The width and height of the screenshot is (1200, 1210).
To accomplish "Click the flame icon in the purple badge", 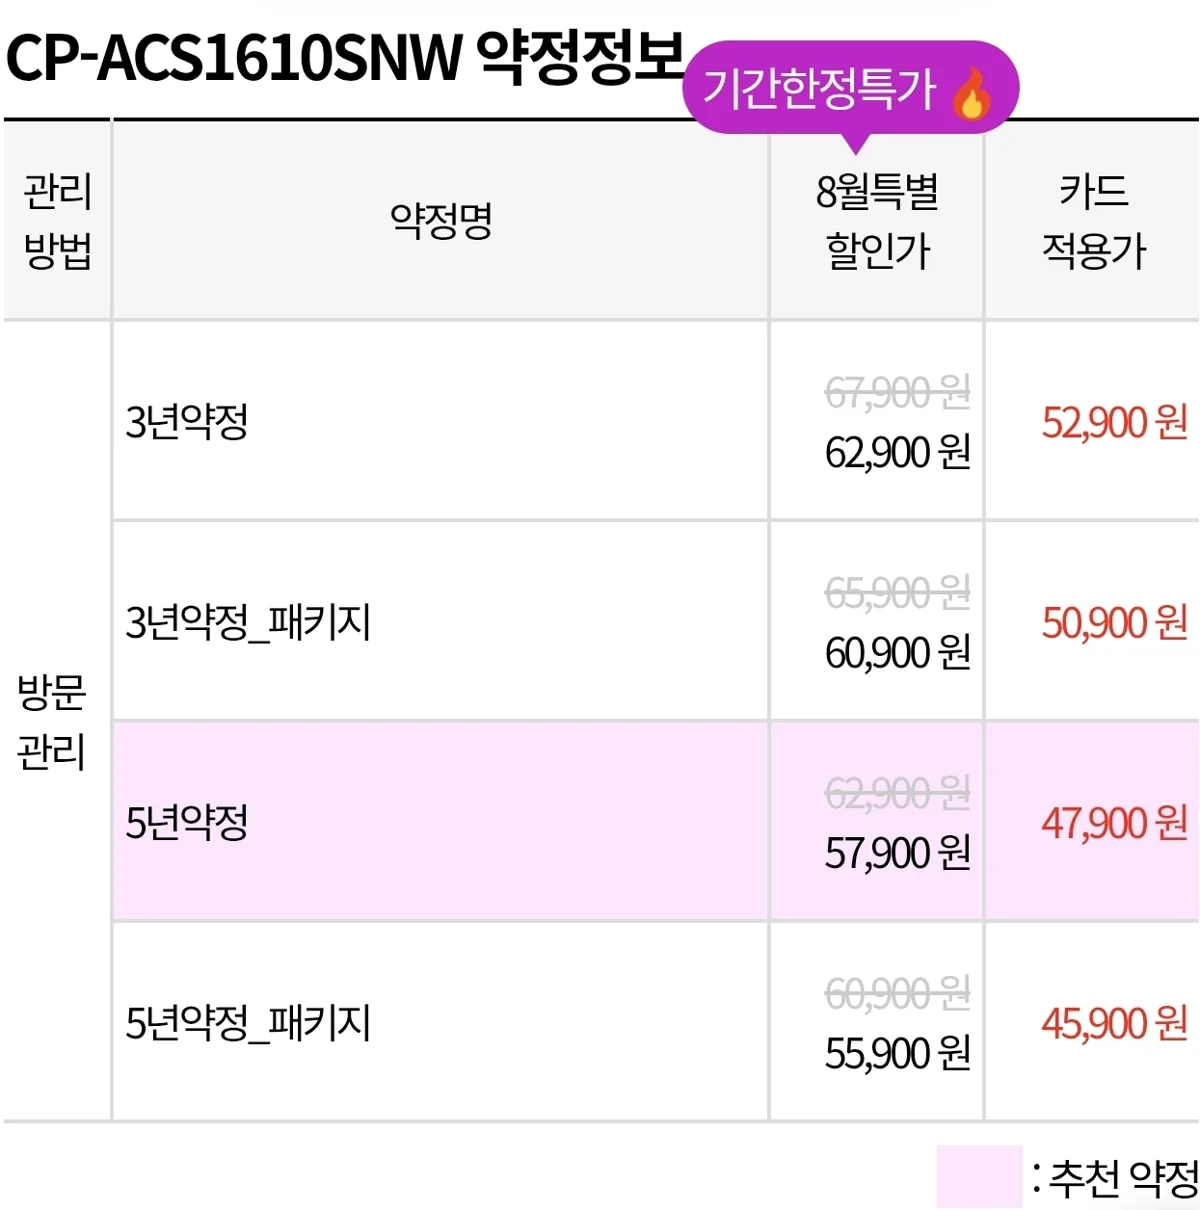I will click(971, 92).
